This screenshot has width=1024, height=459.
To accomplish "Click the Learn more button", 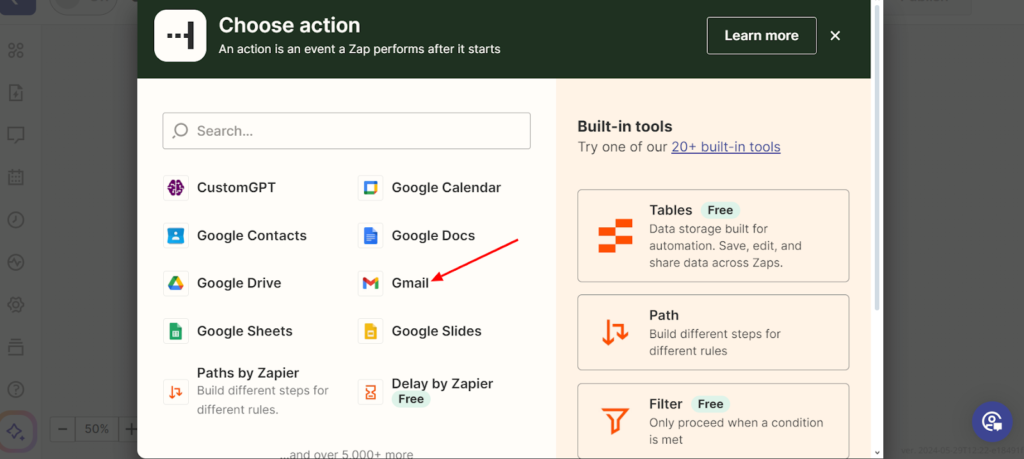I will click(761, 35).
